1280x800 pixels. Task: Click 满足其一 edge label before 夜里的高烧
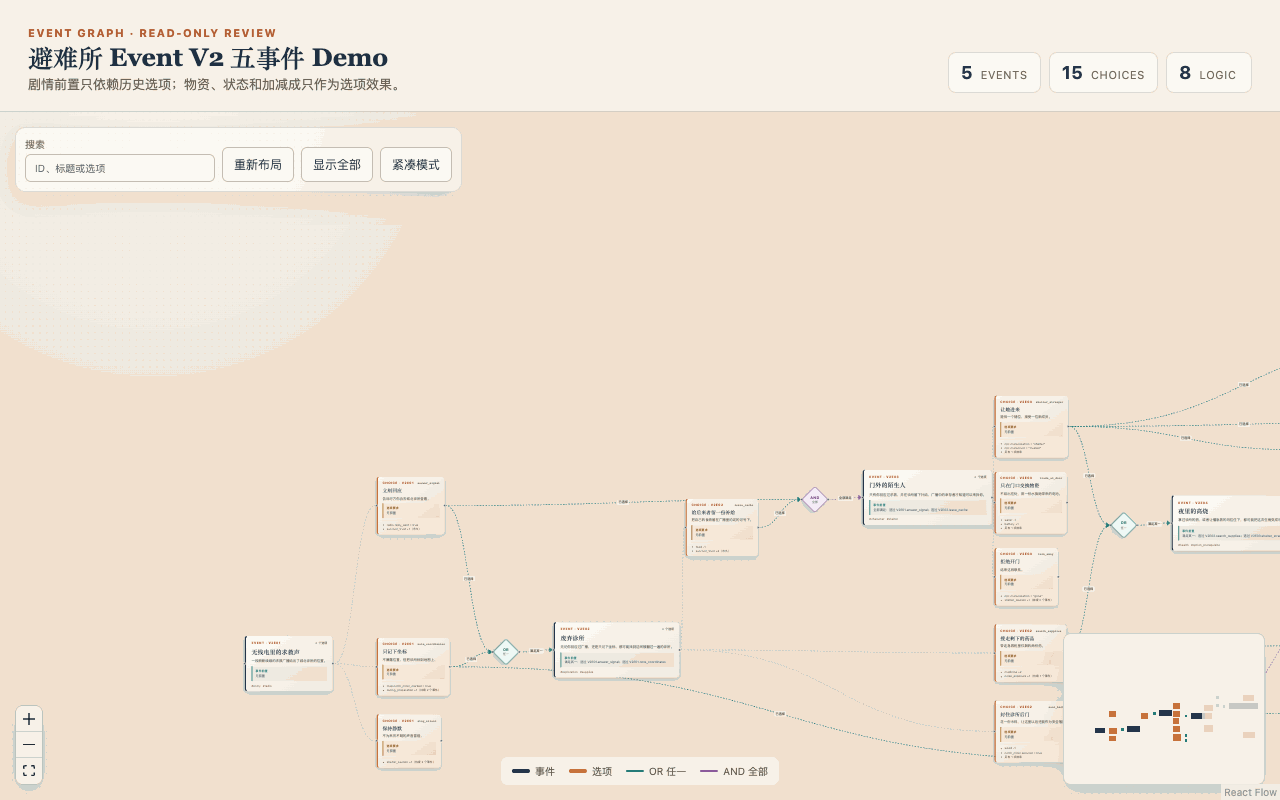1153,523
